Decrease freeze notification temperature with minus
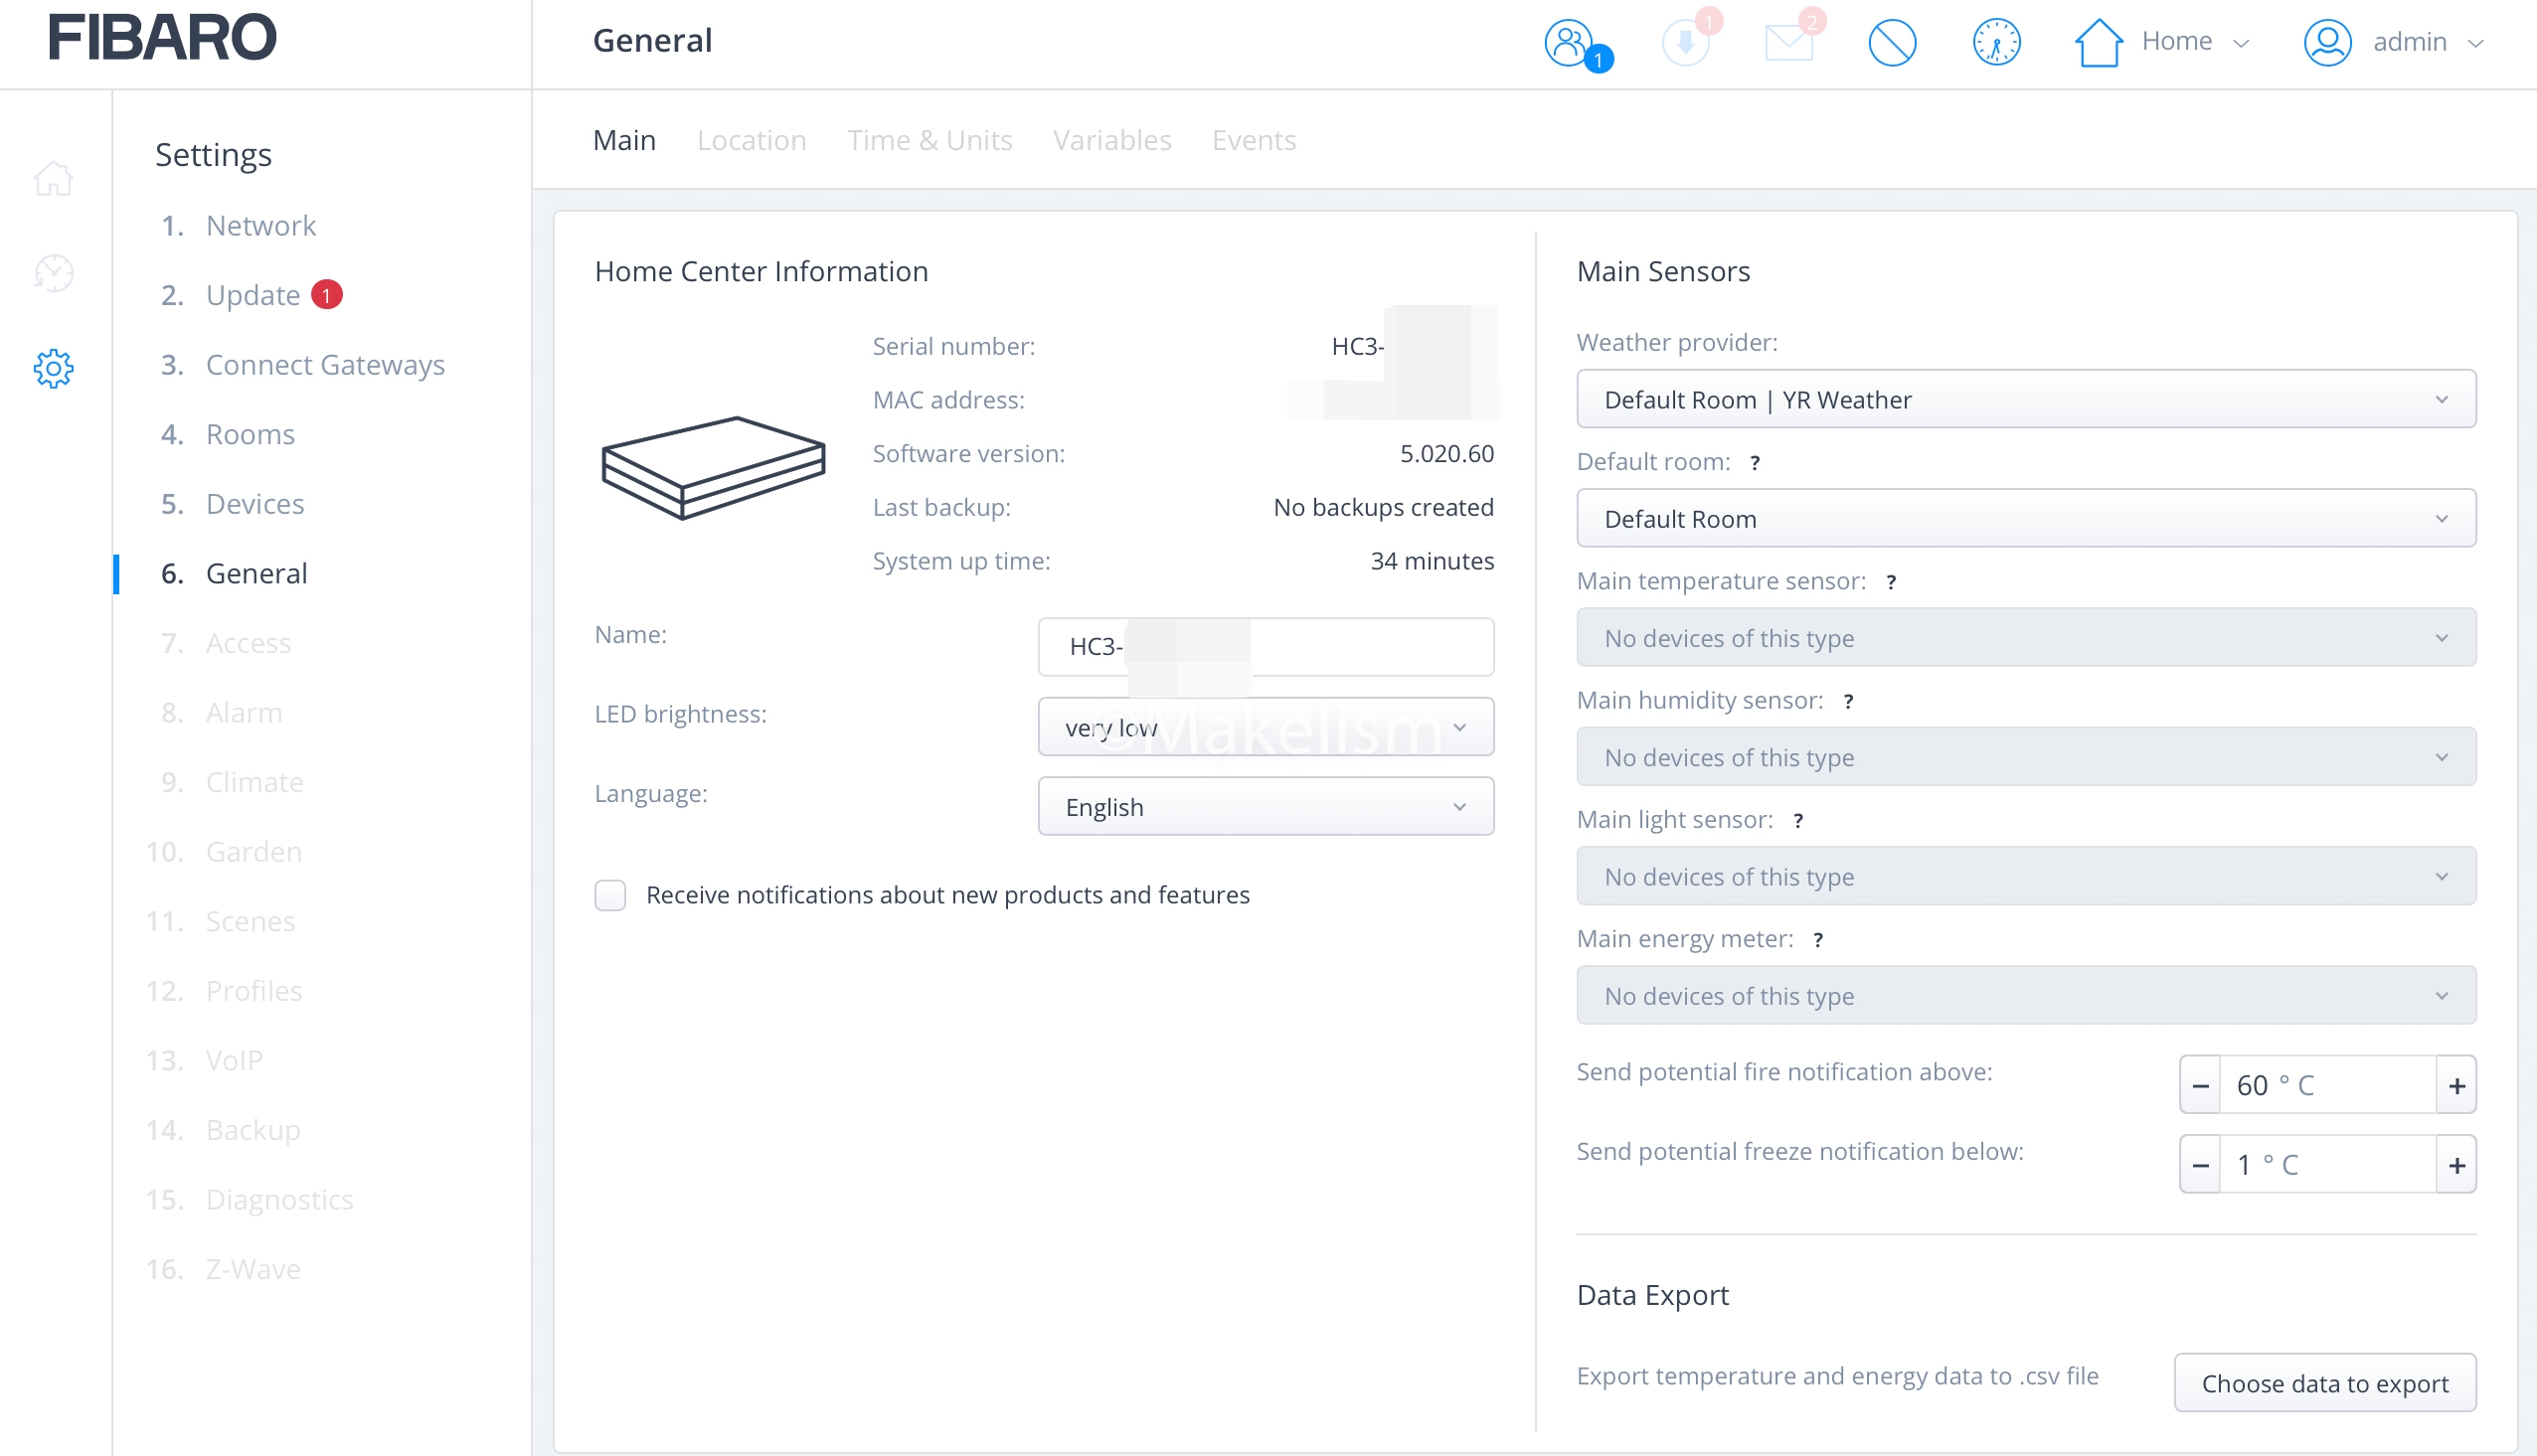The width and height of the screenshot is (2537, 1456). pos(2200,1166)
